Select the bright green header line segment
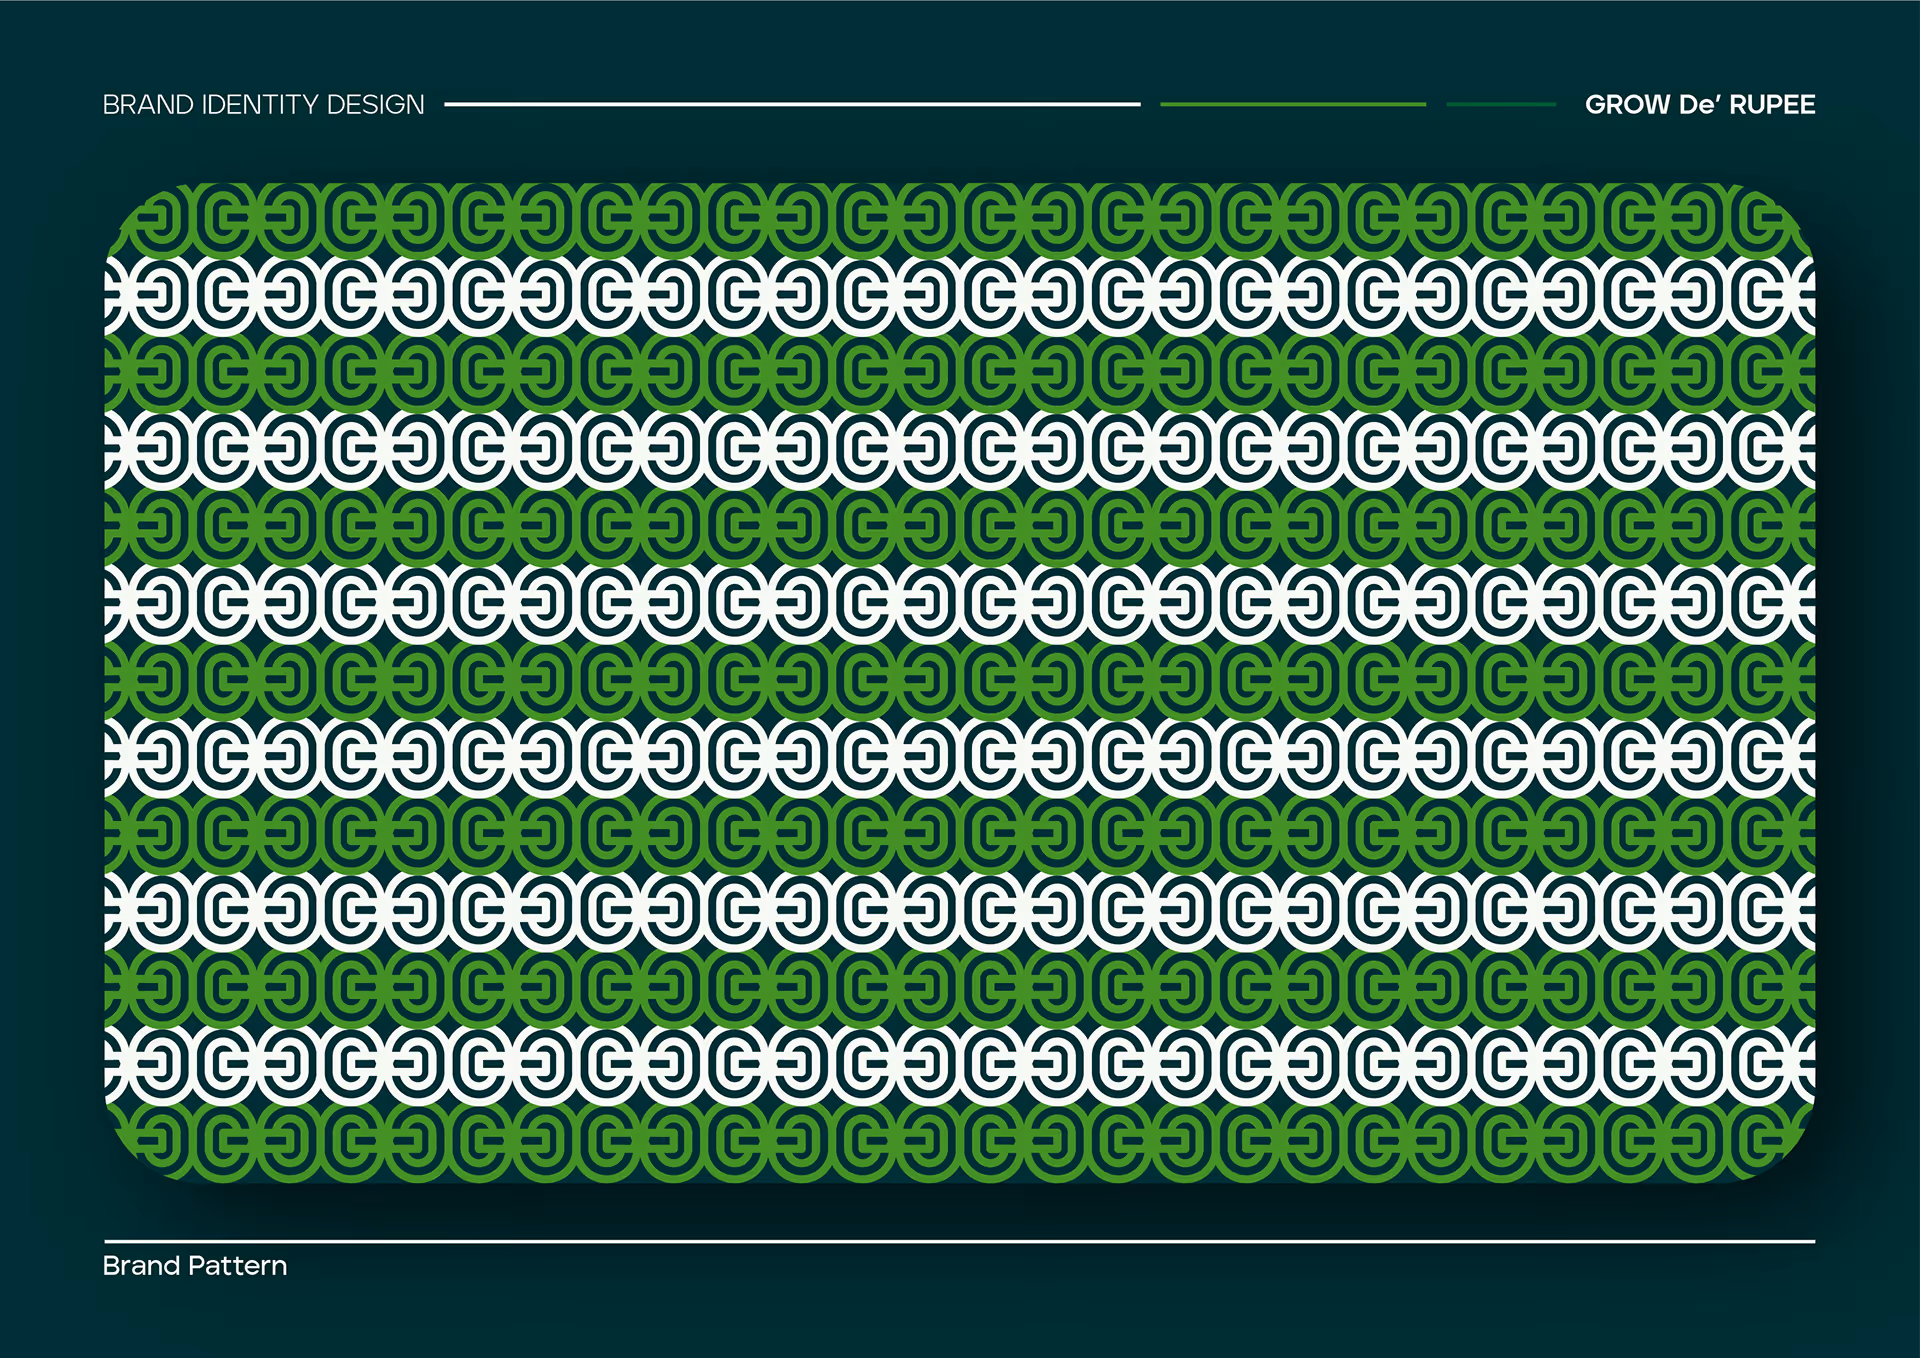 pos(1292,103)
